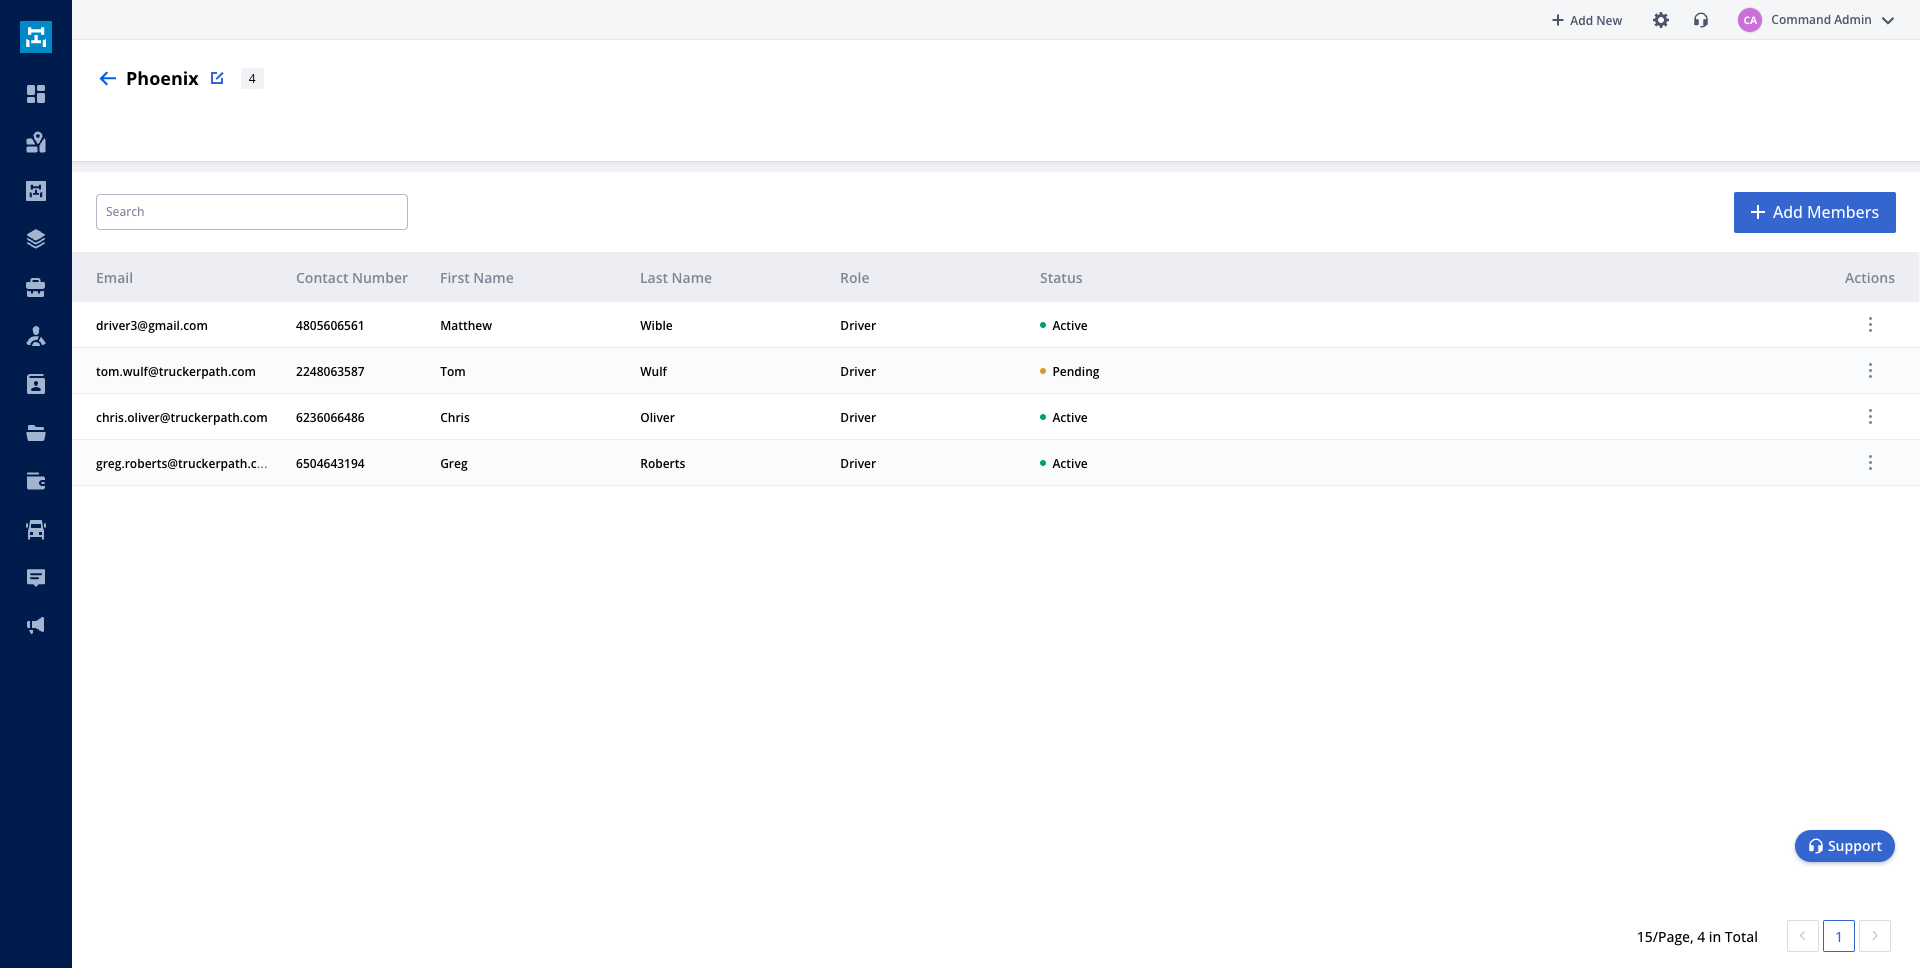Select email chris.oliver@truckerpath.com
This screenshot has height=968, width=1920.
click(182, 417)
